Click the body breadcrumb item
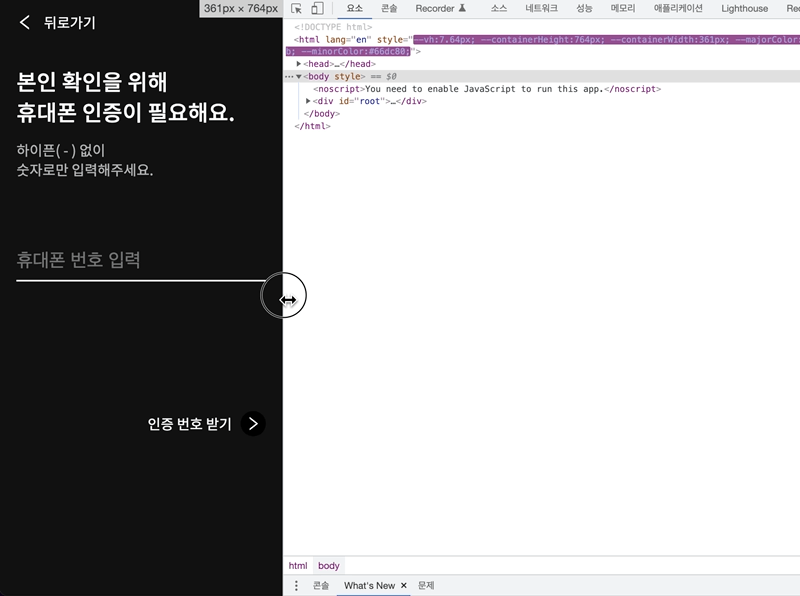 coord(329,565)
